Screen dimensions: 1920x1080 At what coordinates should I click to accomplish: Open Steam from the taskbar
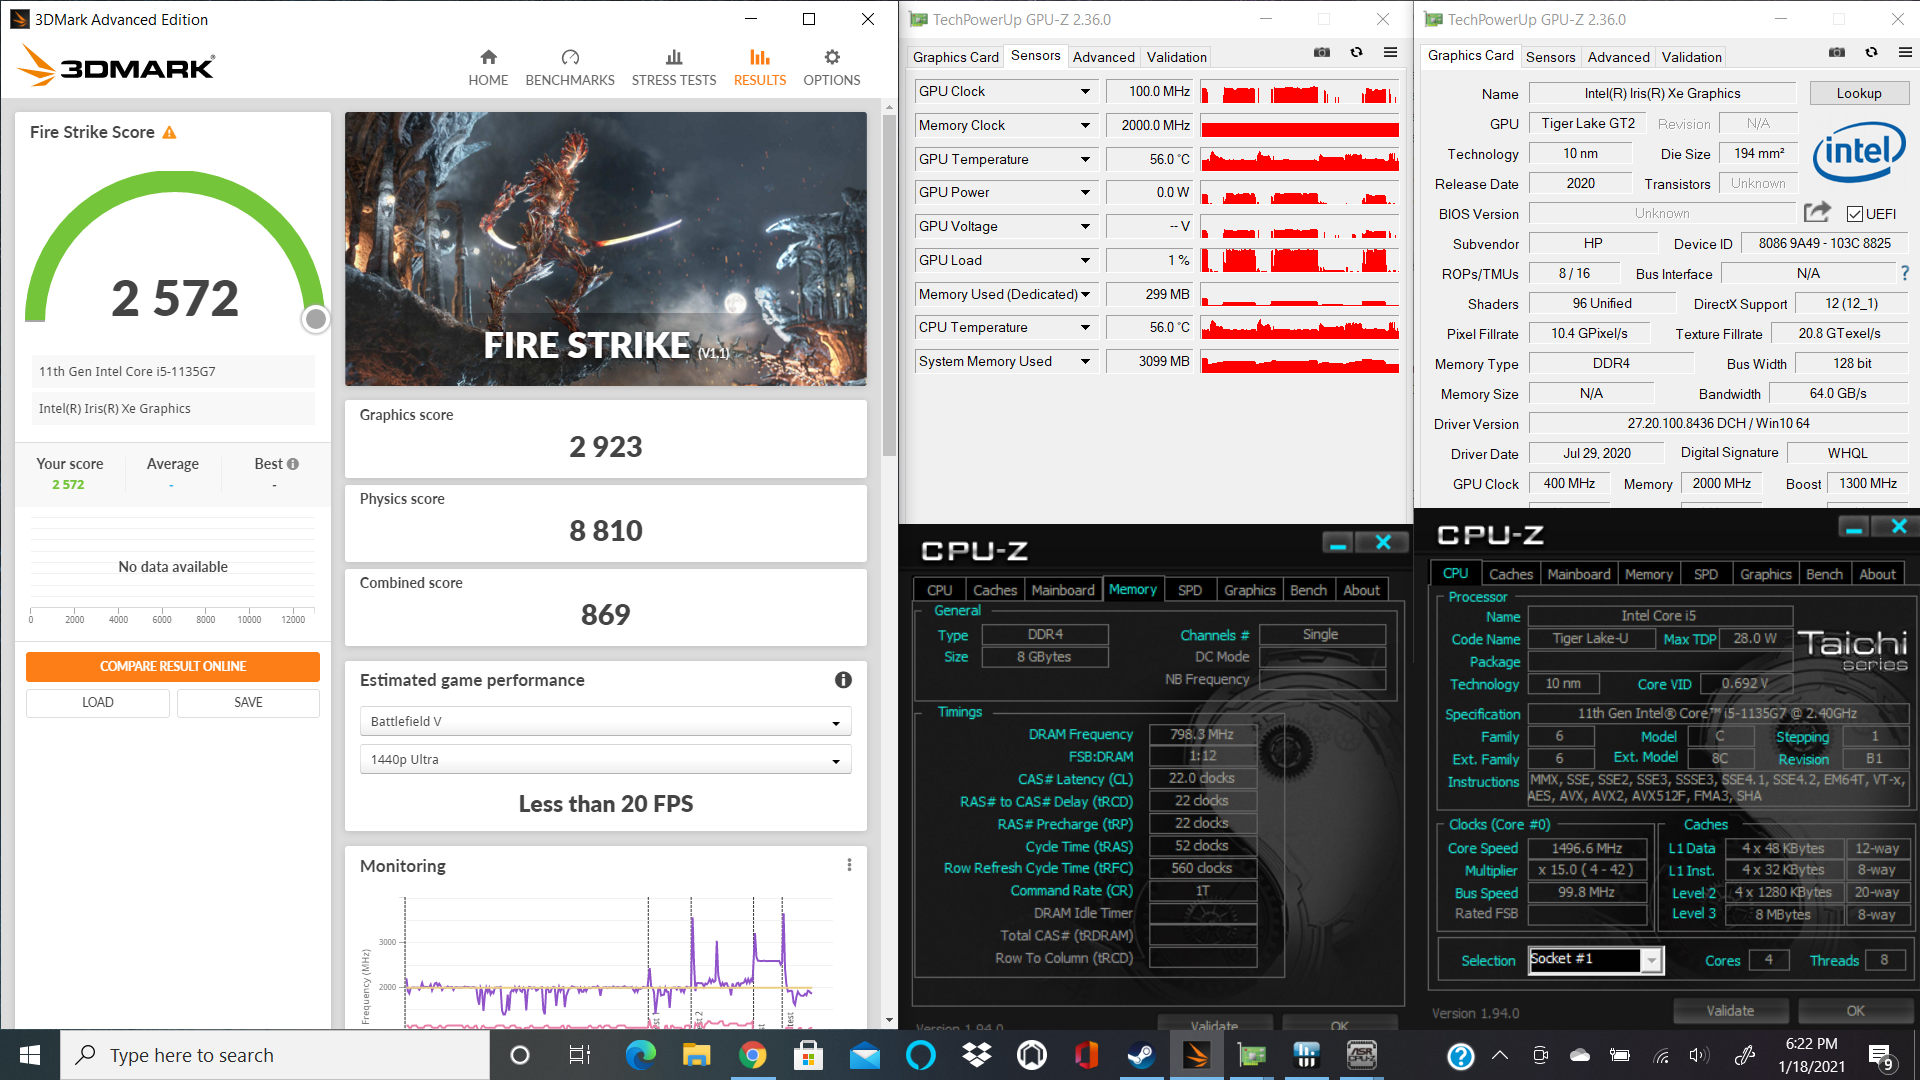pos(1140,1055)
